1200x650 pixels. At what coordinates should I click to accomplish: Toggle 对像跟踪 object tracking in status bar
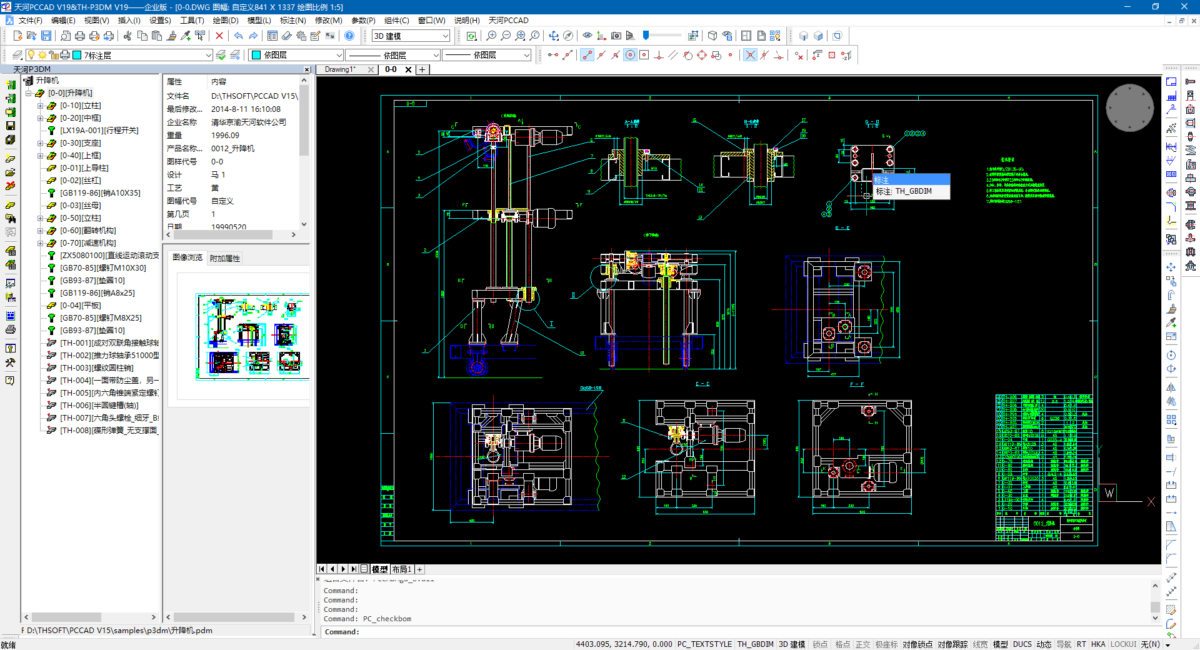click(952, 644)
